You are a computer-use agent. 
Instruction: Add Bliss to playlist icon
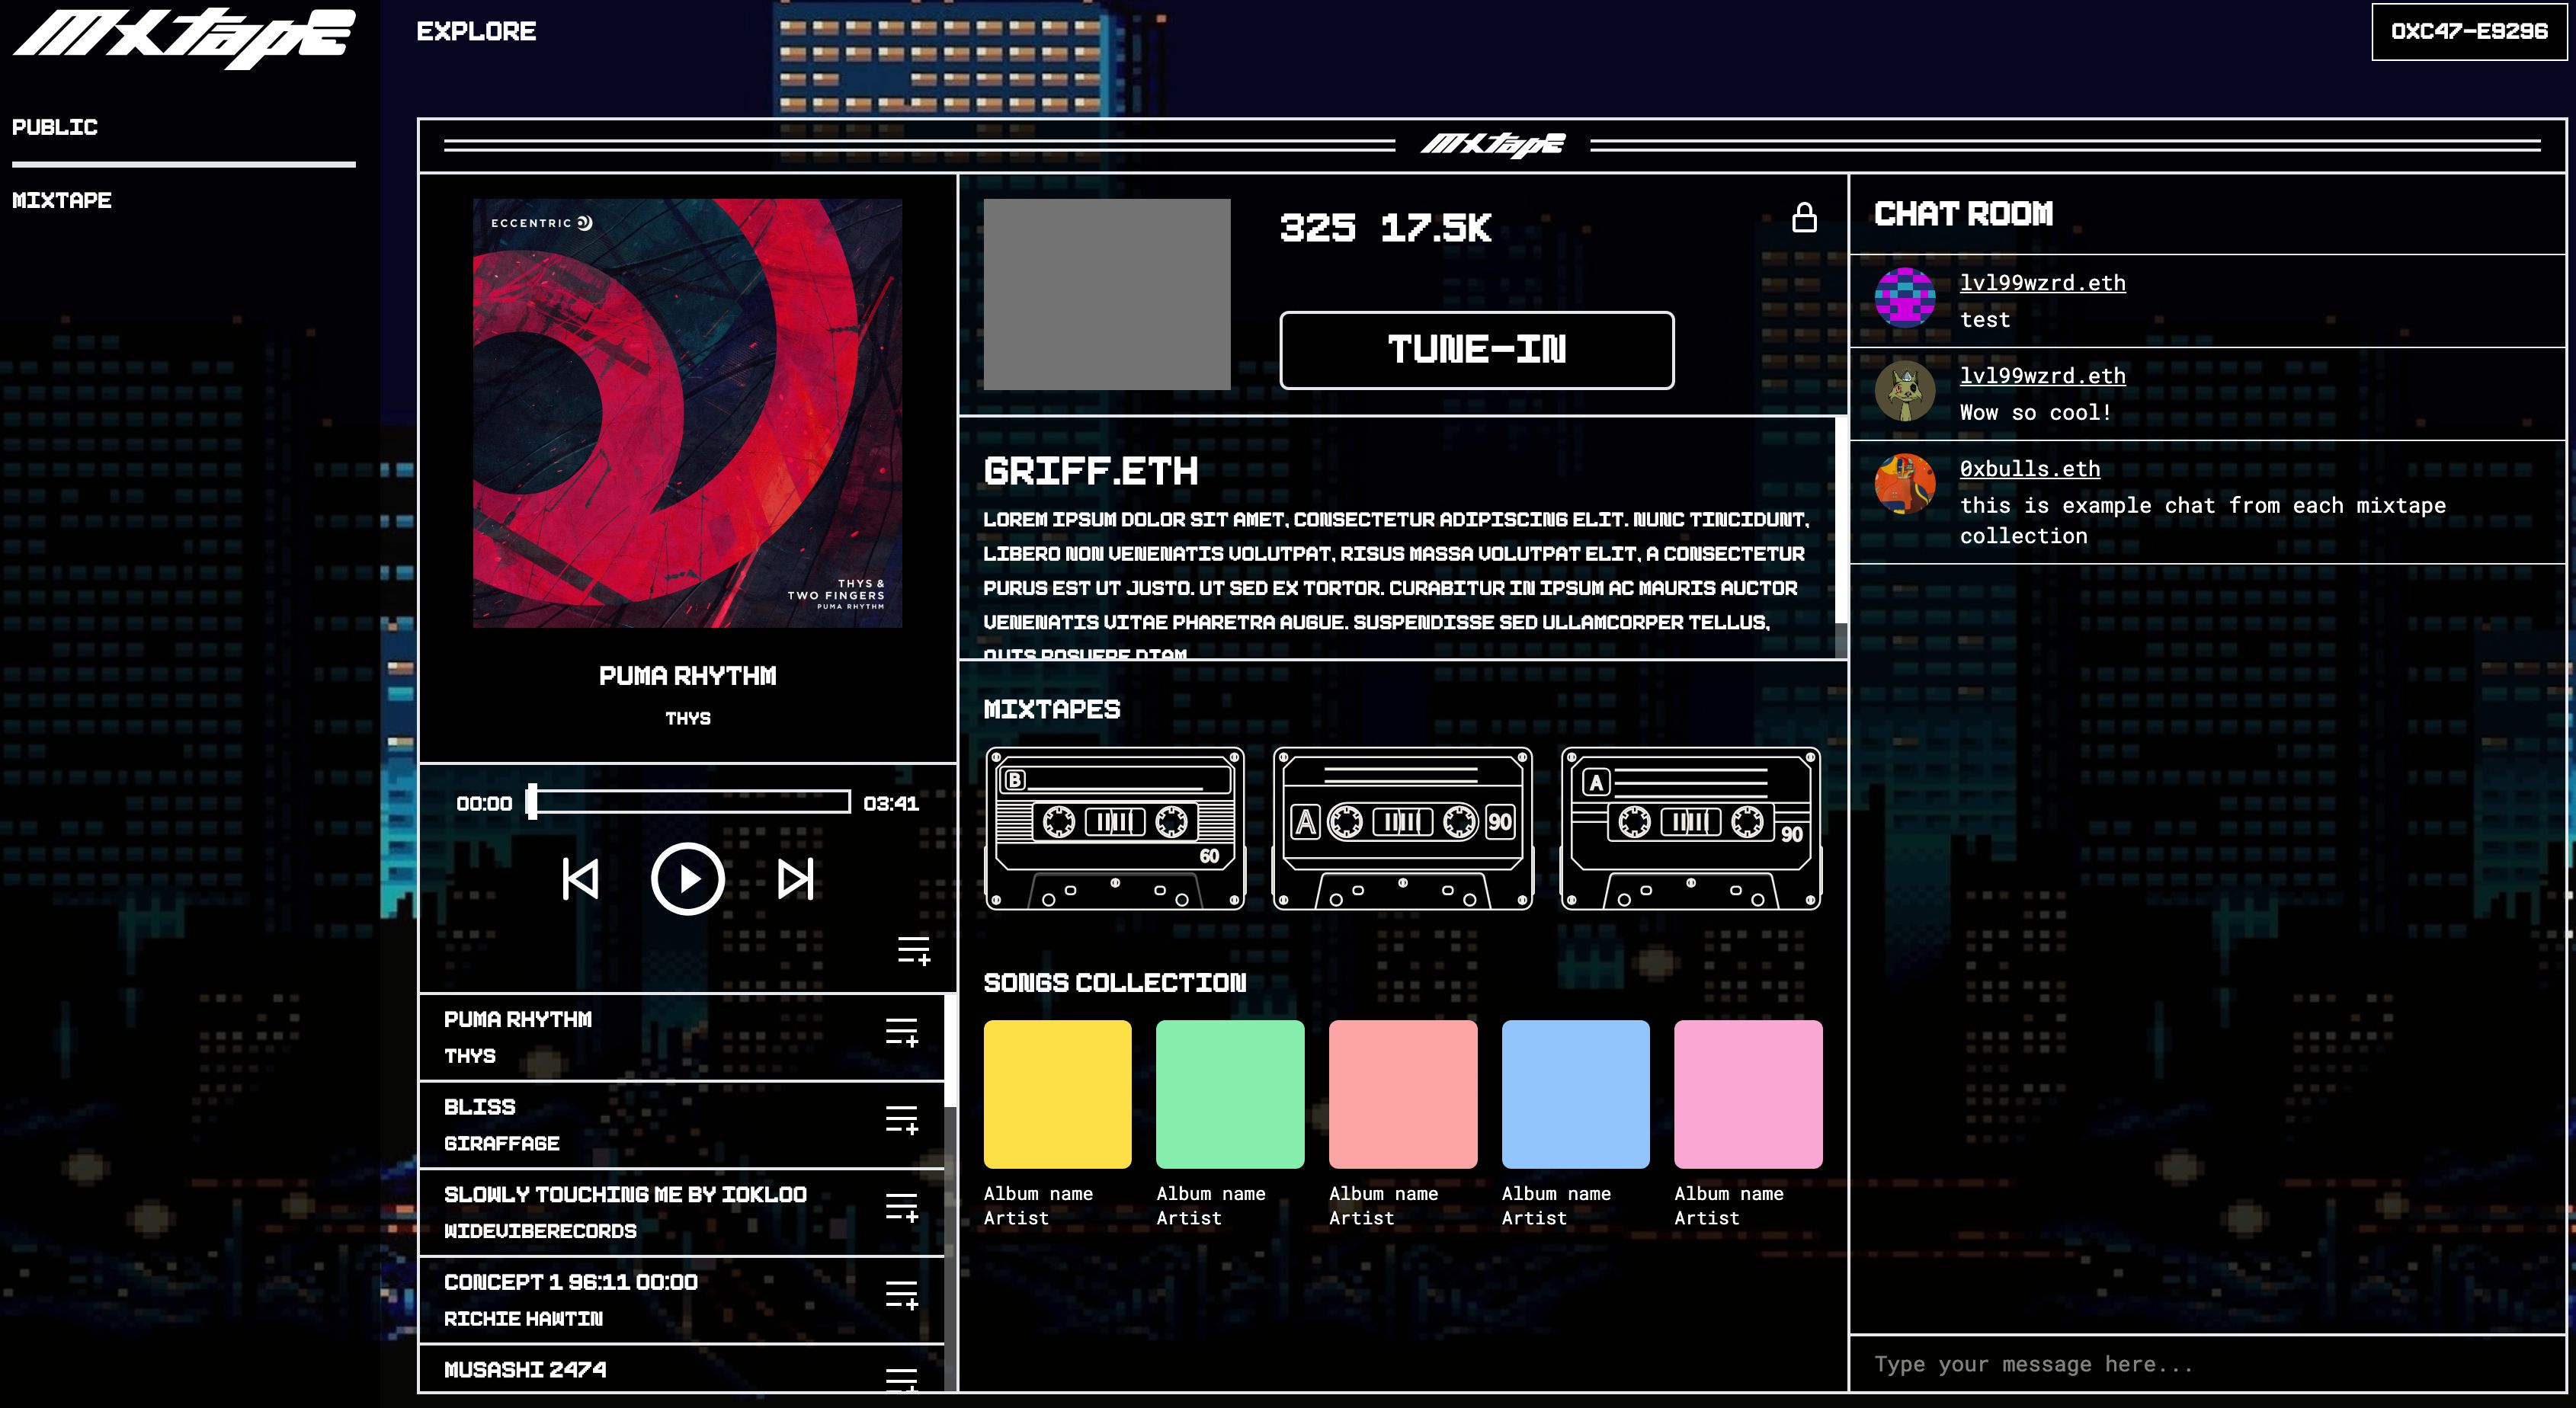pos(901,1120)
